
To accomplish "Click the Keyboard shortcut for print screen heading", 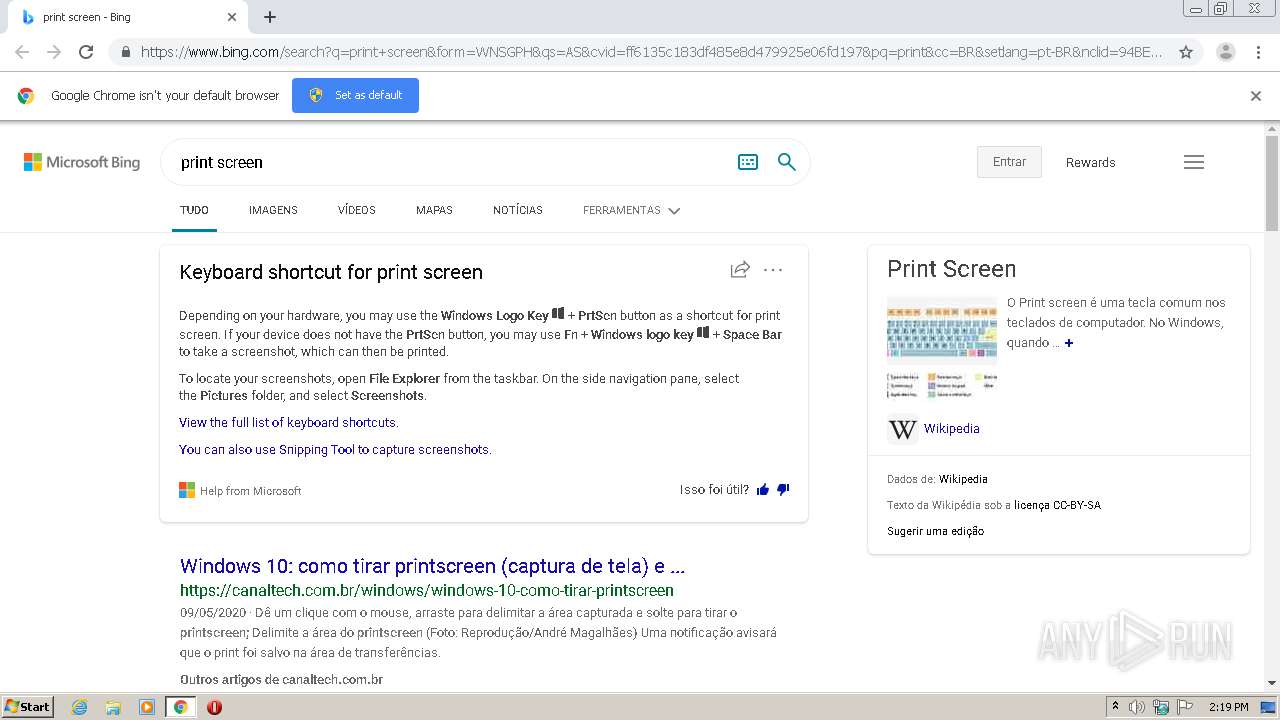I will (331, 272).
